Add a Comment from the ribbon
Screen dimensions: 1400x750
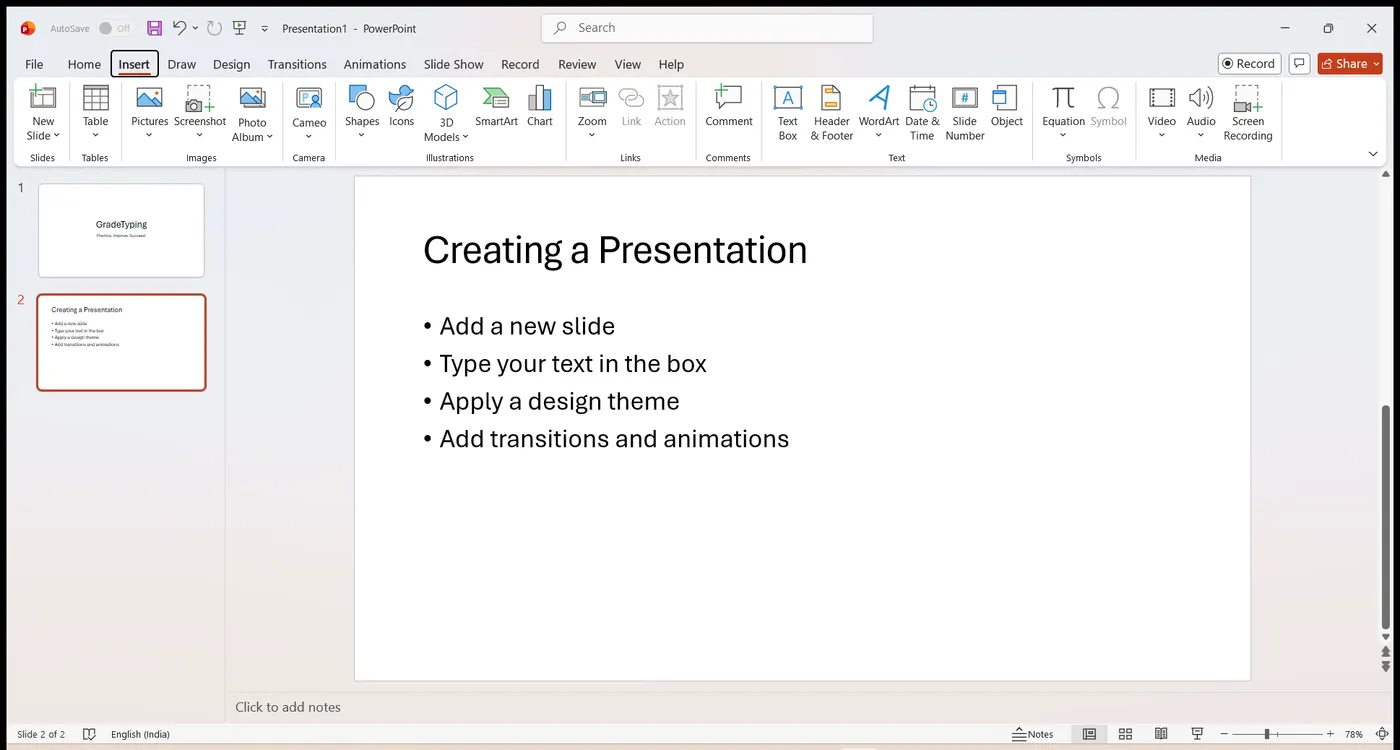tap(728, 106)
